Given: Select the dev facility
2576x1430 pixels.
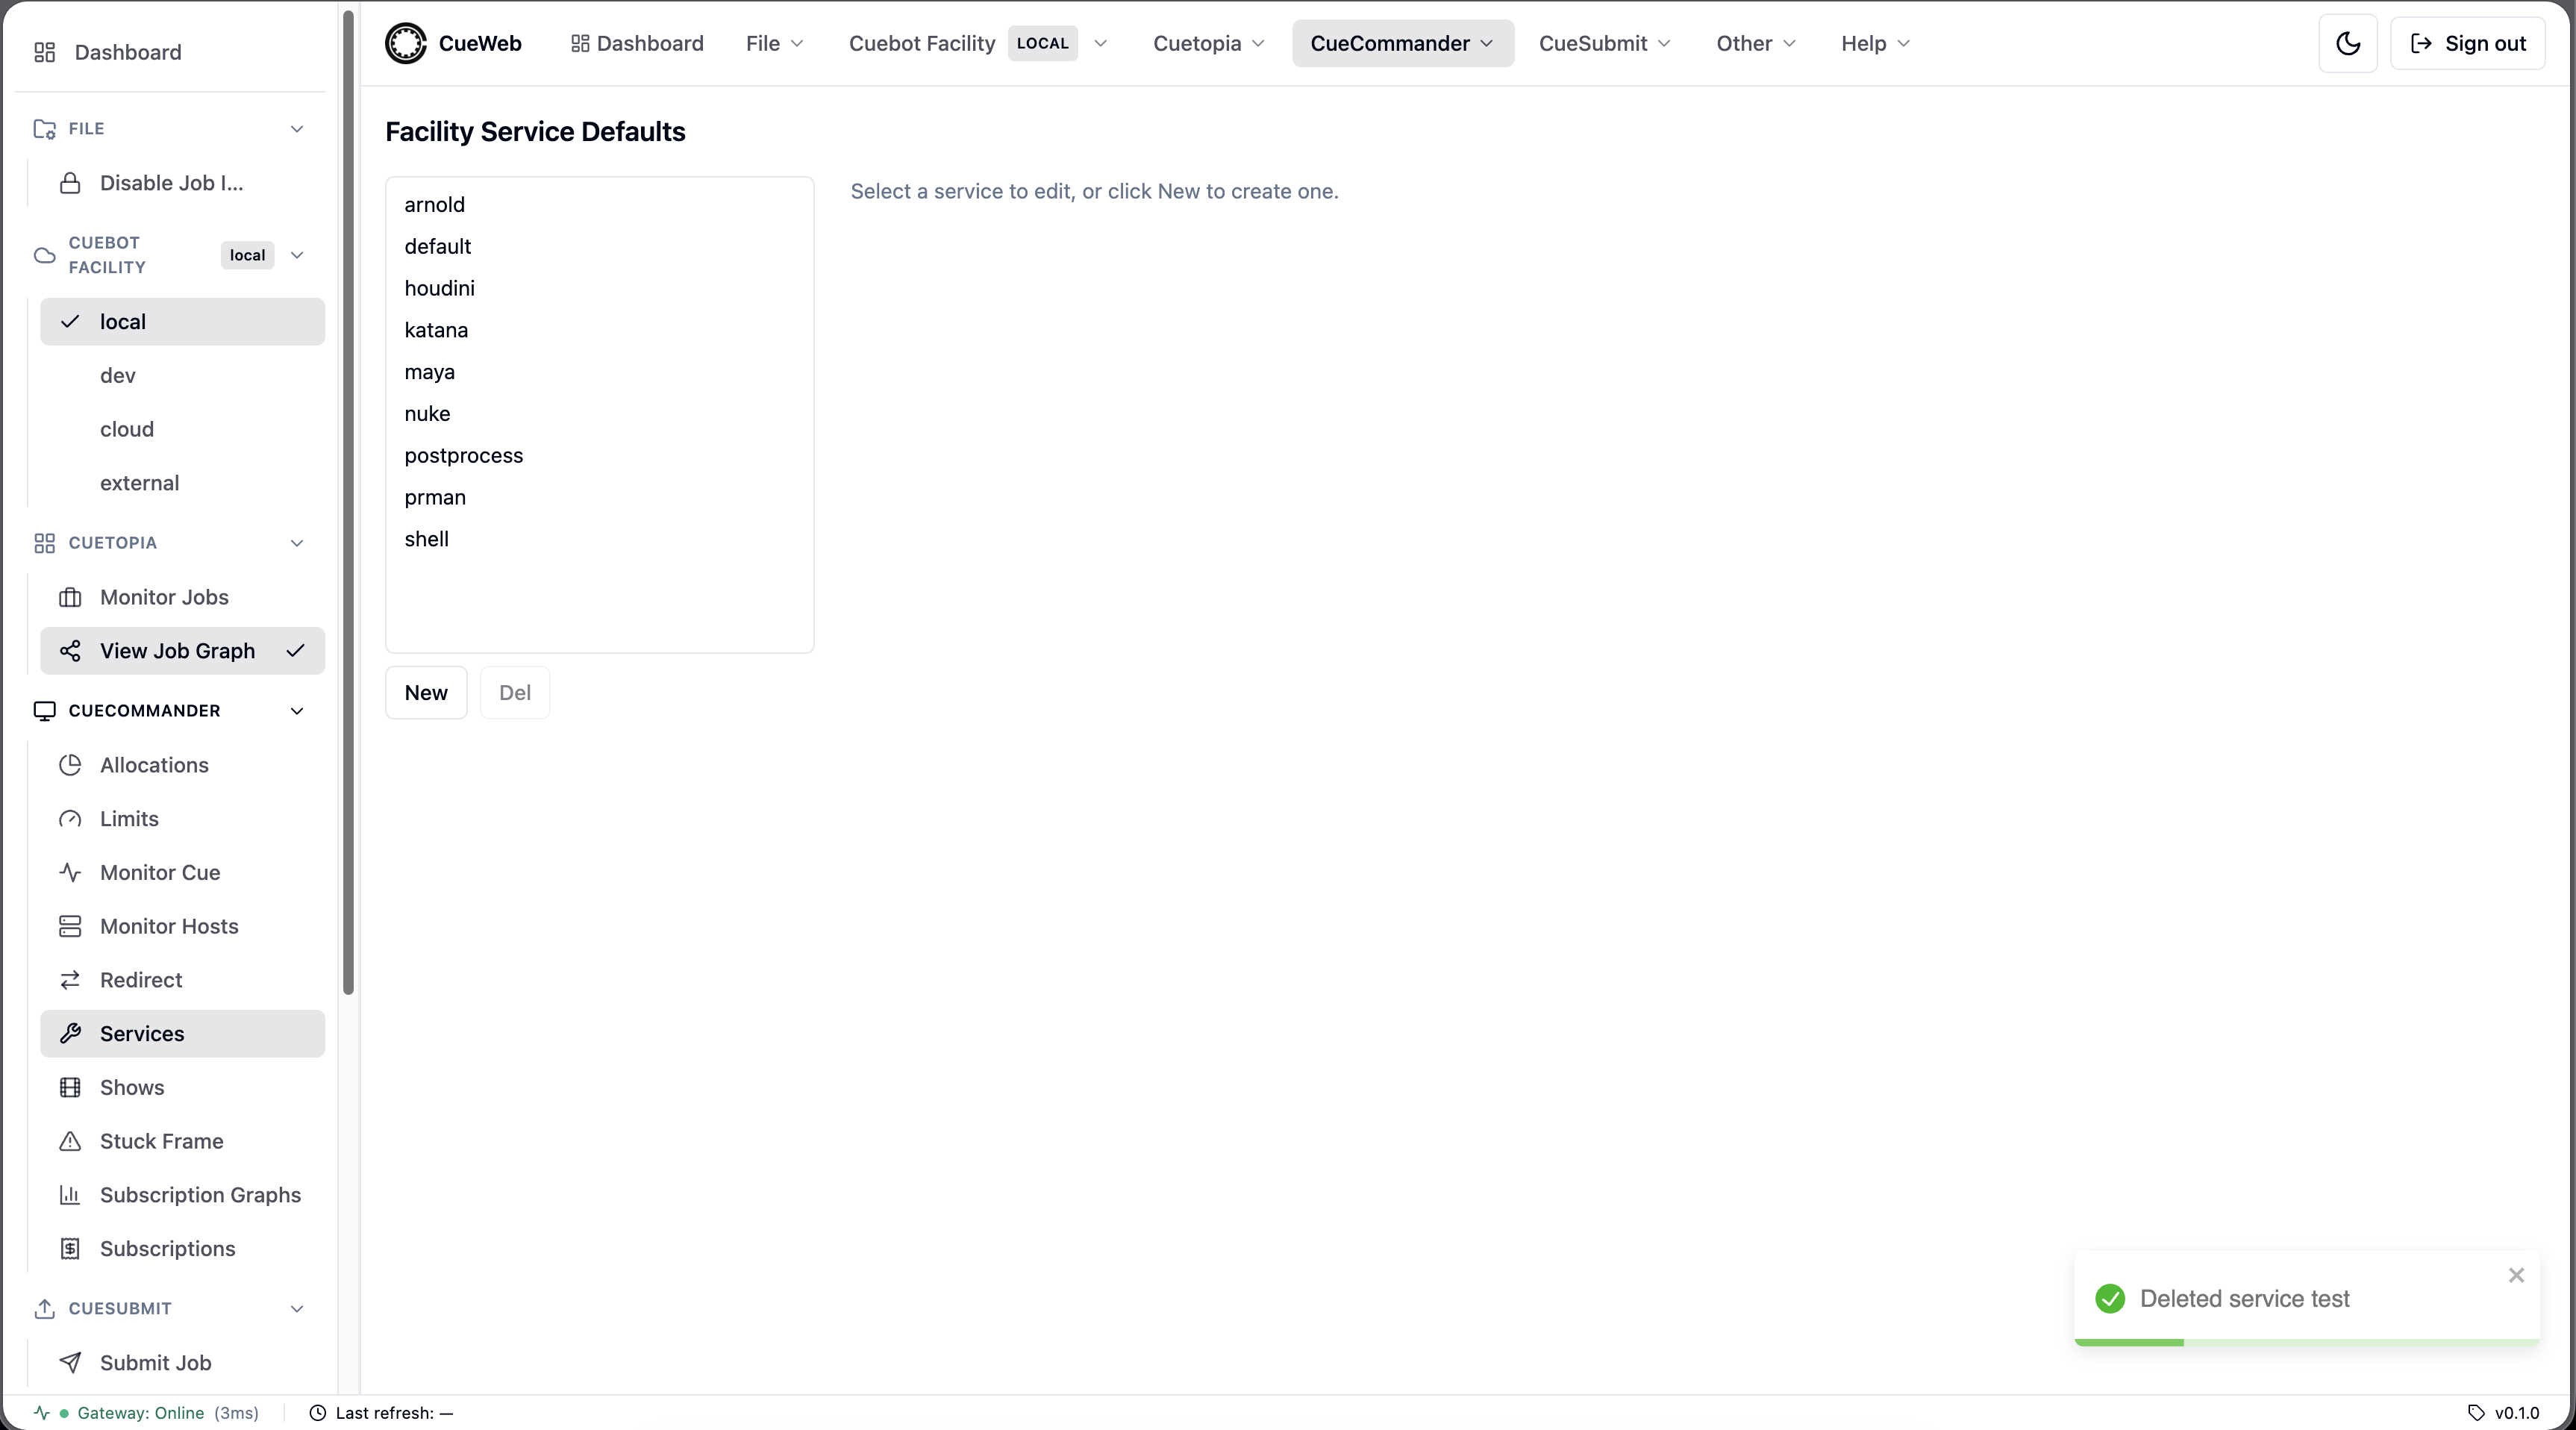Looking at the screenshot, I should pyautogui.click(x=182, y=376).
